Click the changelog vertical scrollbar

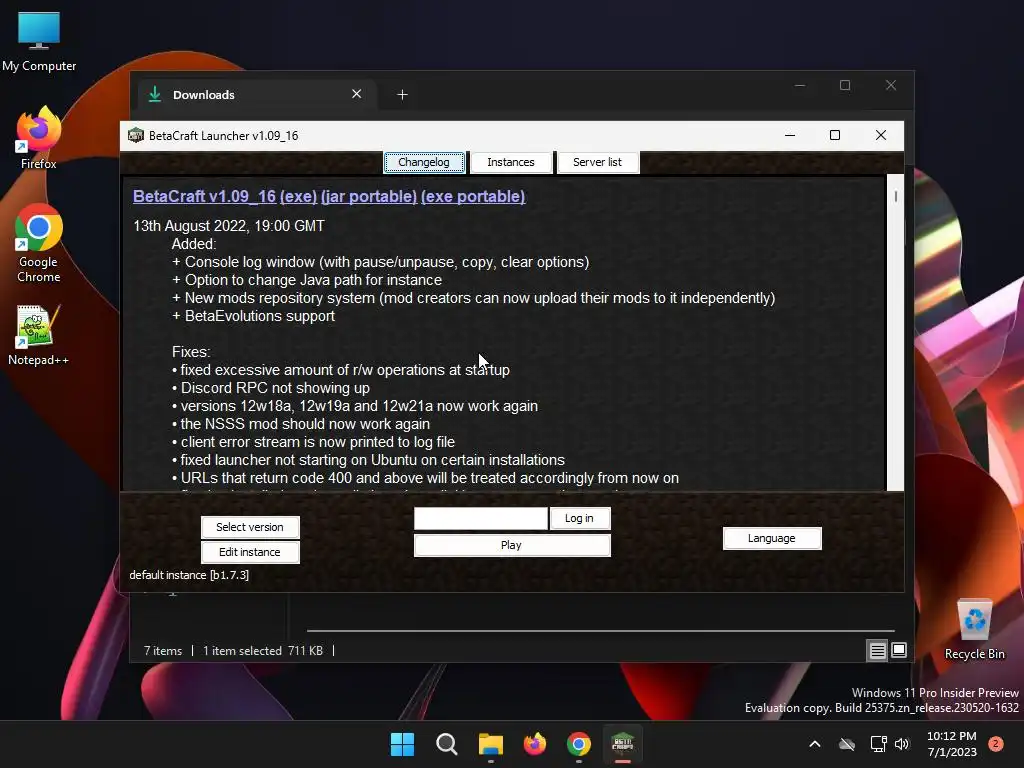[x=895, y=332]
